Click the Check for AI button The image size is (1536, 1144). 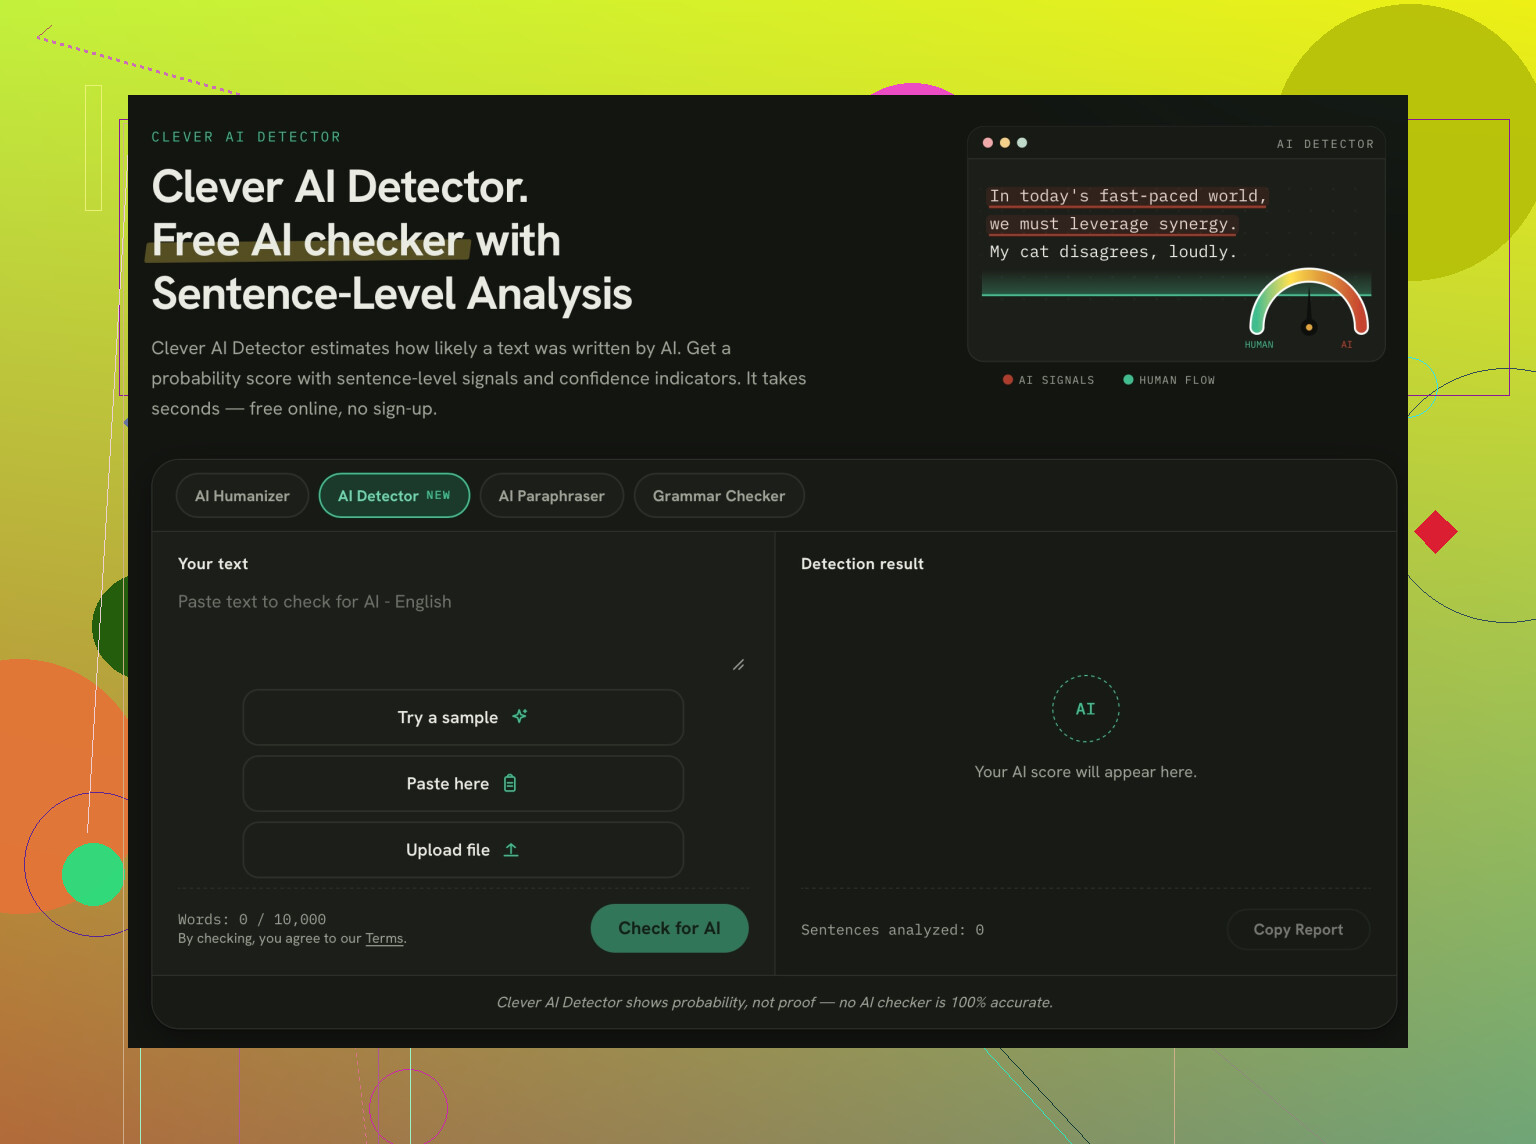tap(669, 928)
